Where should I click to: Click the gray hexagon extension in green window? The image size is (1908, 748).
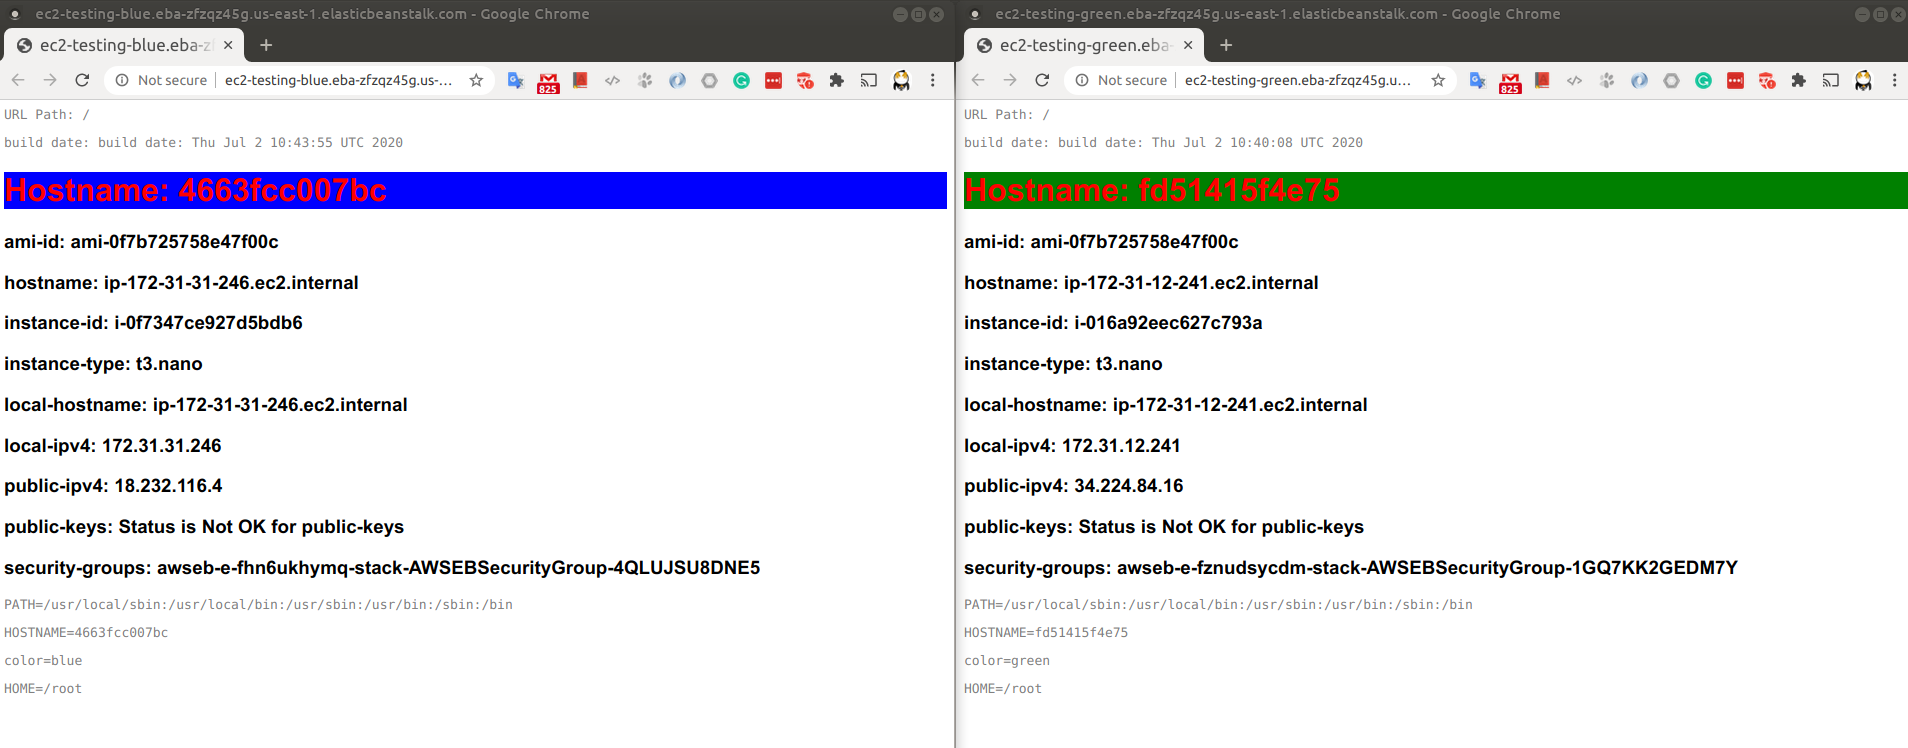click(x=1671, y=80)
